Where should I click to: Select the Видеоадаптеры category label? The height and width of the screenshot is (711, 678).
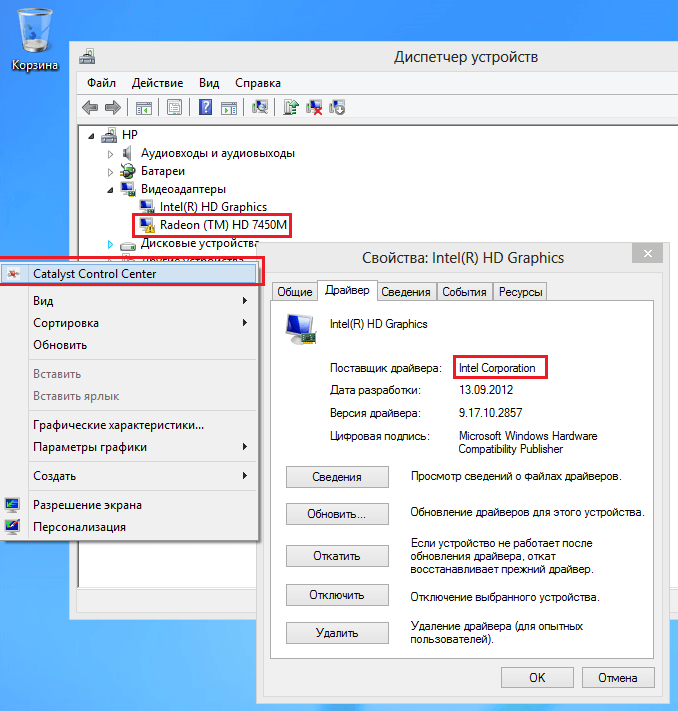pos(183,189)
